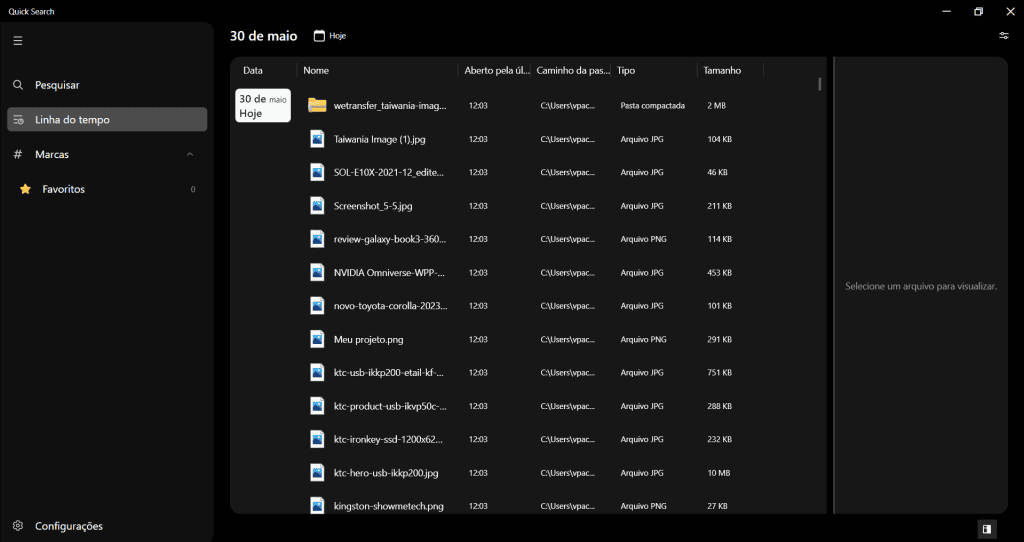Click the kingston-showmetech.png file icon
Screen dimensions: 1024x542
coord(317,505)
